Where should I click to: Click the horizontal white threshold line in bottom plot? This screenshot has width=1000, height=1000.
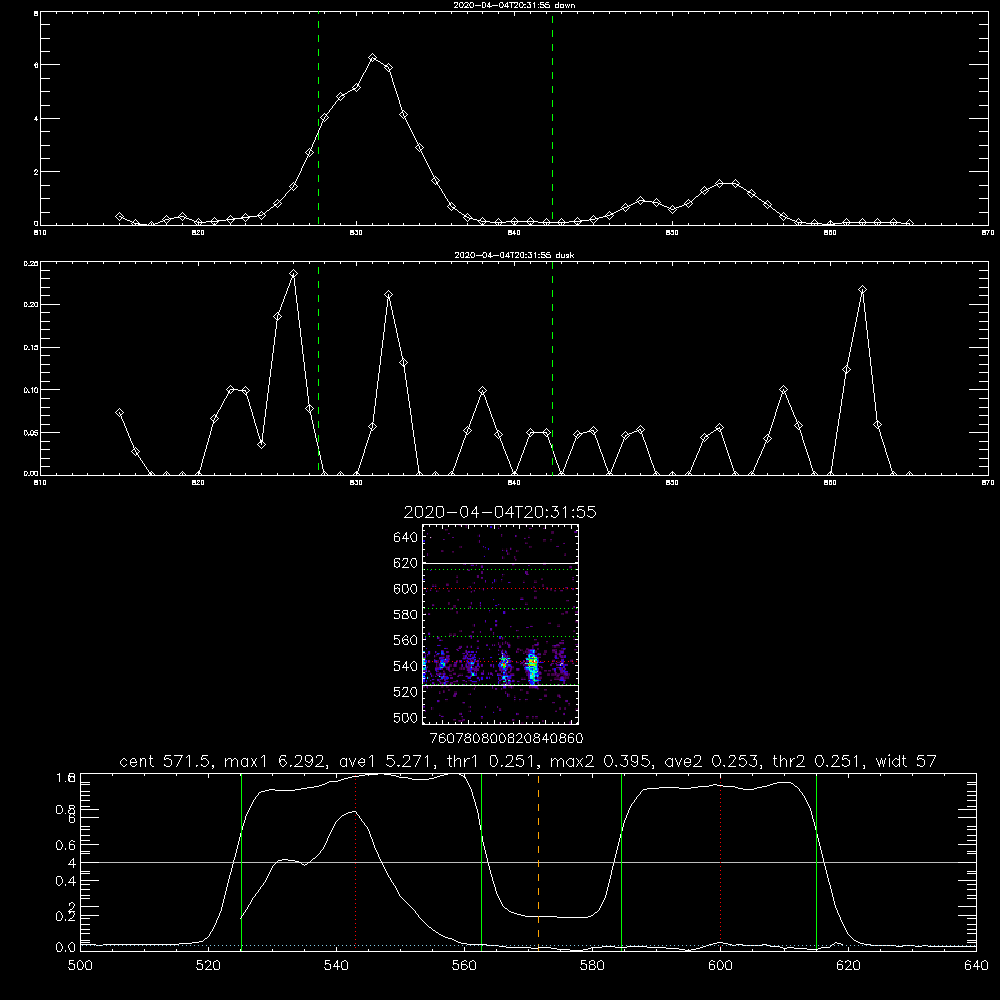pyautogui.click(x=528, y=862)
